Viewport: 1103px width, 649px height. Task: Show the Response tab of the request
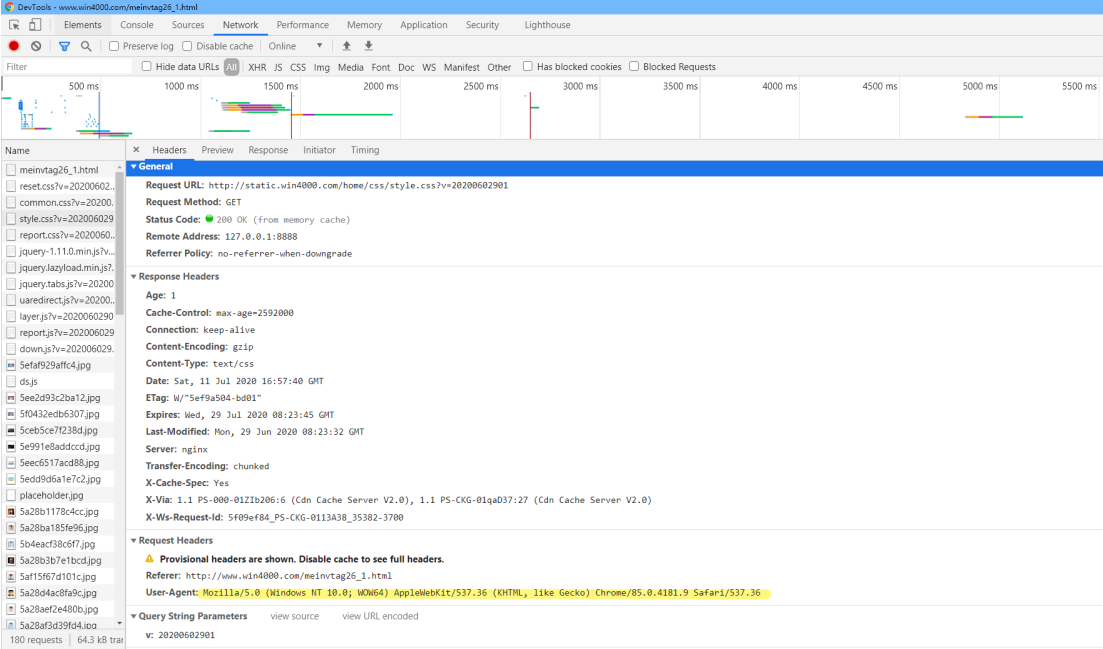point(268,150)
